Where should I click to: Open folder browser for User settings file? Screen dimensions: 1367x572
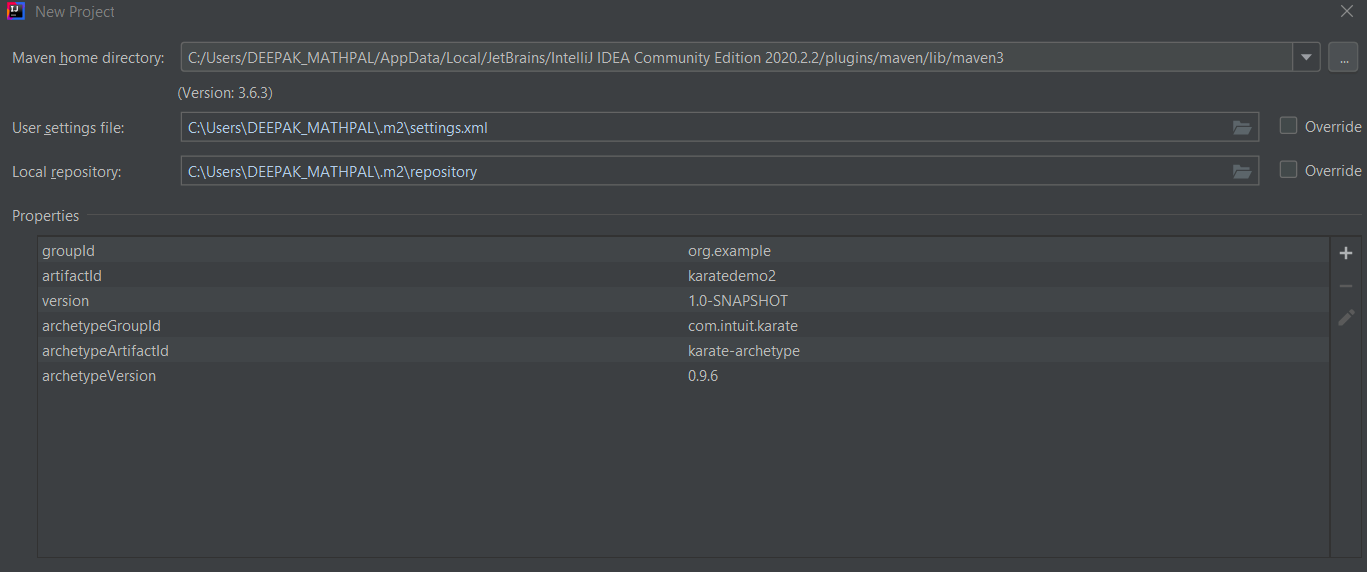(x=1242, y=127)
